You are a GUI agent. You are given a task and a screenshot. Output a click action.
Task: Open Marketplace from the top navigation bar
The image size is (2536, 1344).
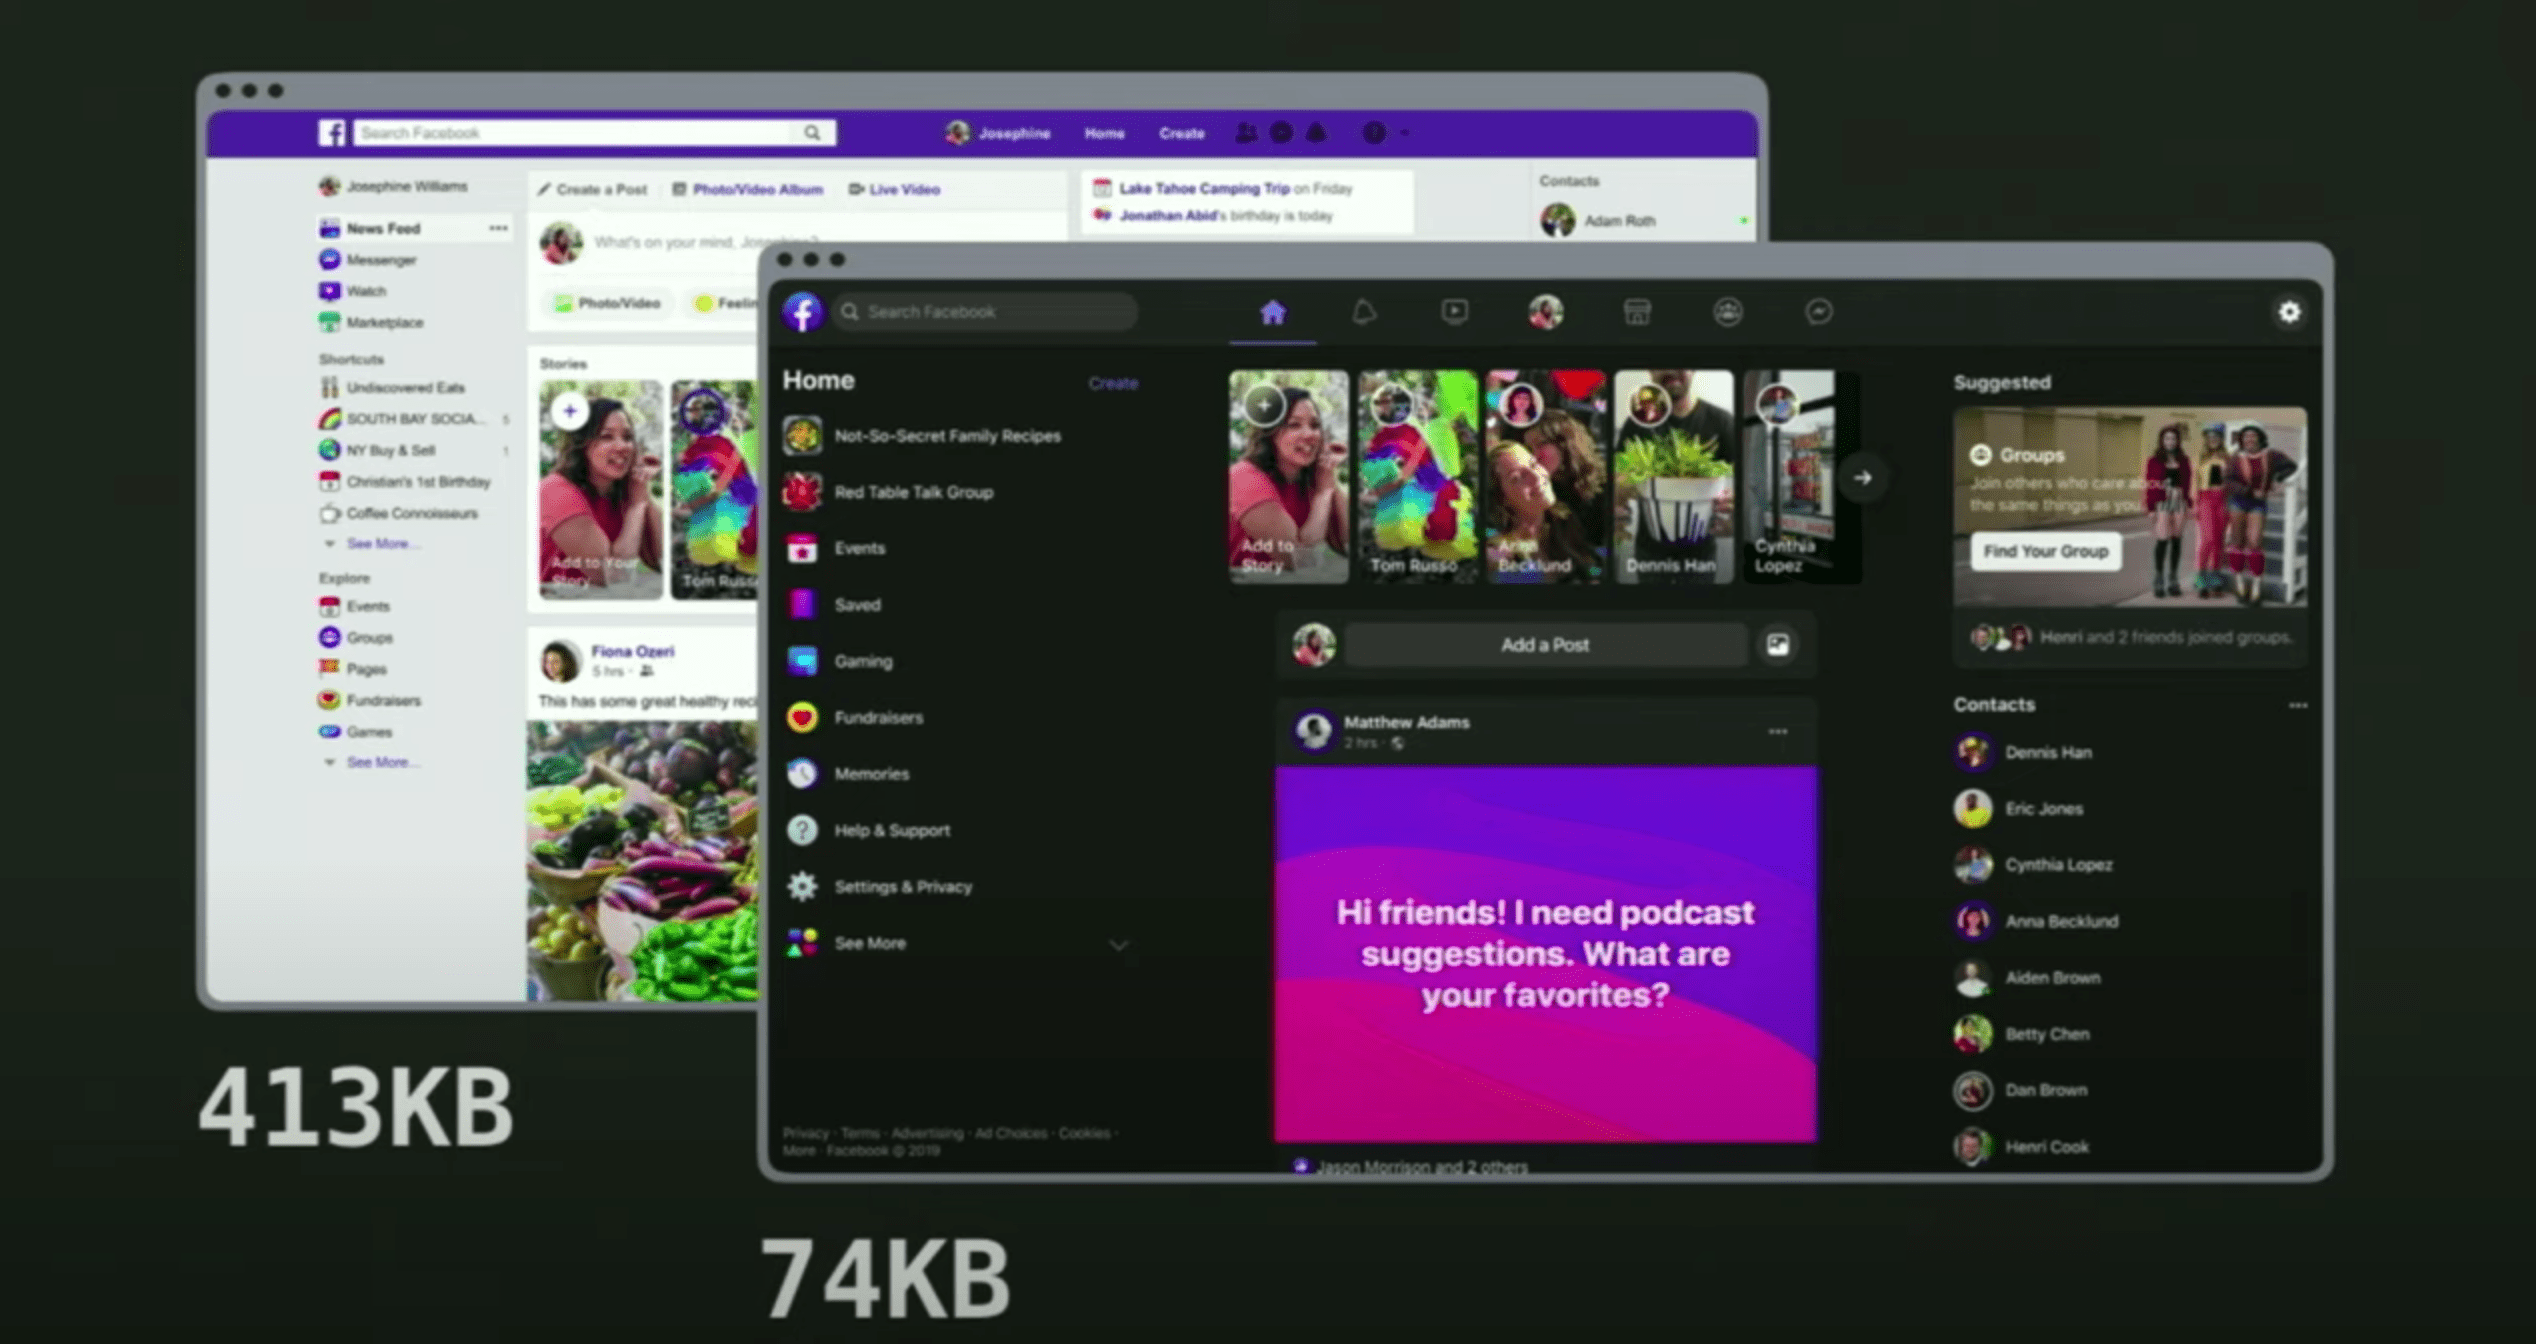pyautogui.click(x=1637, y=312)
